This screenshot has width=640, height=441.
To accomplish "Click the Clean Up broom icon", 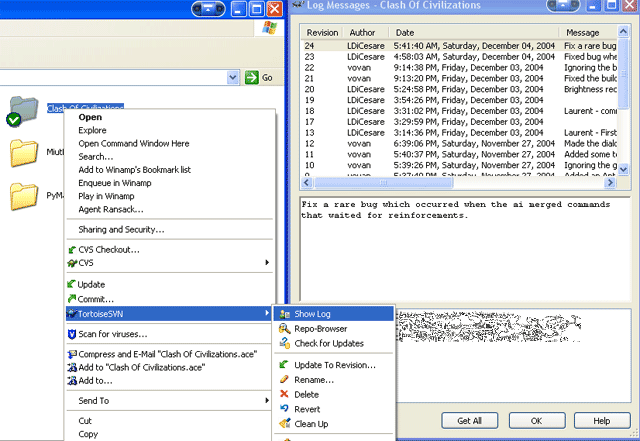I will pos(285,423).
